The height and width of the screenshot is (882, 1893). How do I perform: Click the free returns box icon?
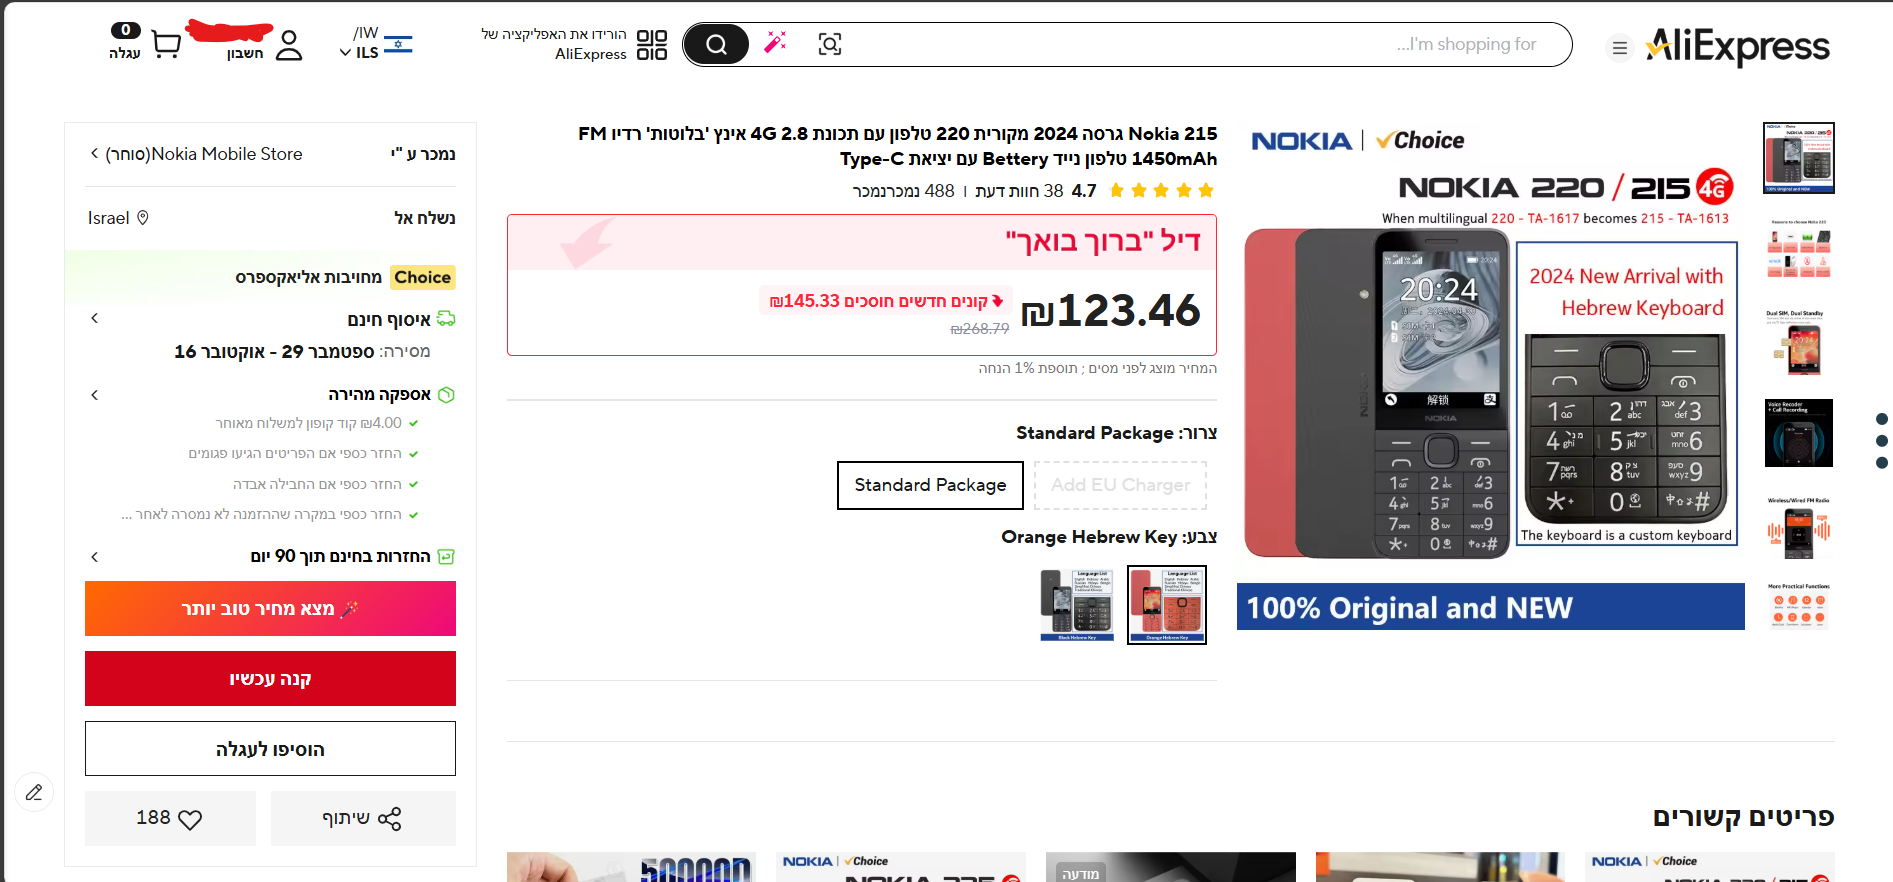[447, 556]
